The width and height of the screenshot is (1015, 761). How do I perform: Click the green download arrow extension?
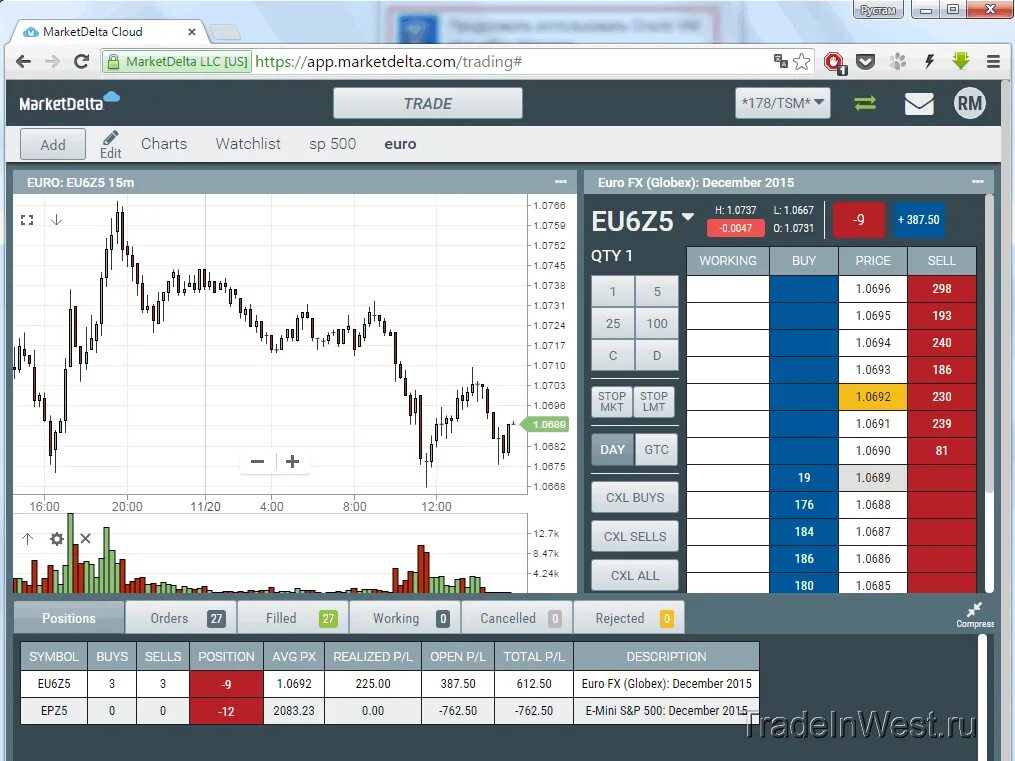point(961,61)
